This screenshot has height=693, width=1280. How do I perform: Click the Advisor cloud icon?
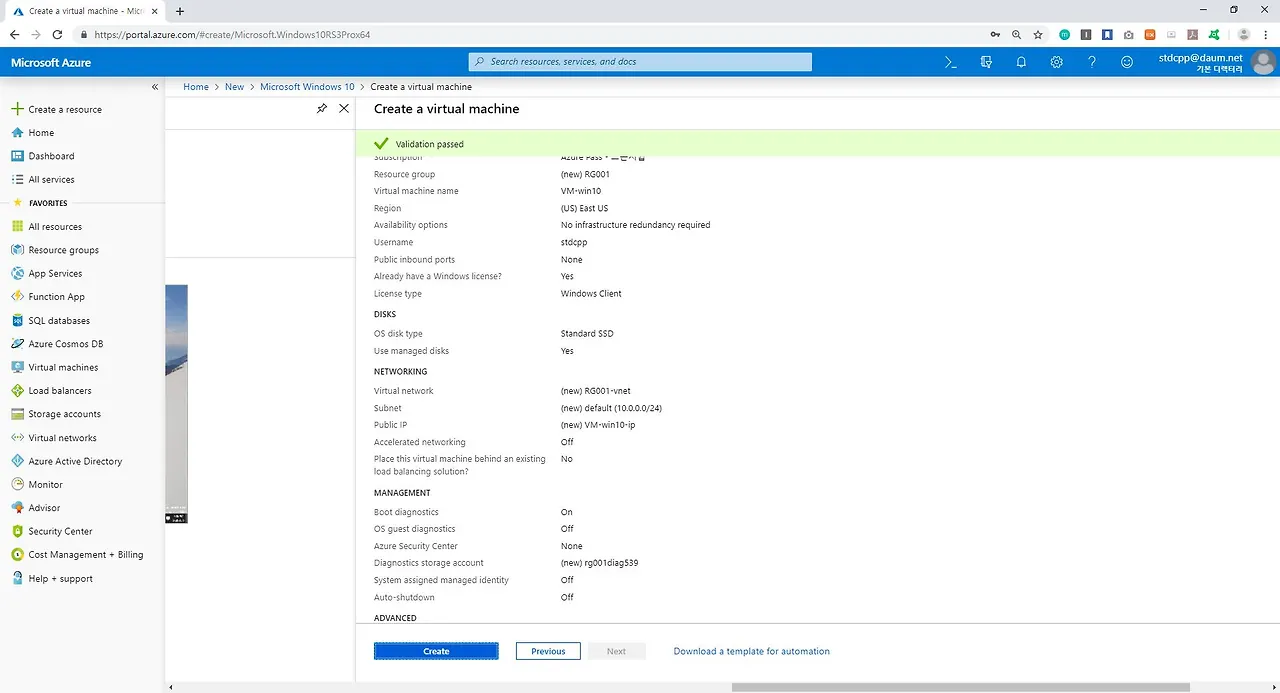click(x=17, y=508)
